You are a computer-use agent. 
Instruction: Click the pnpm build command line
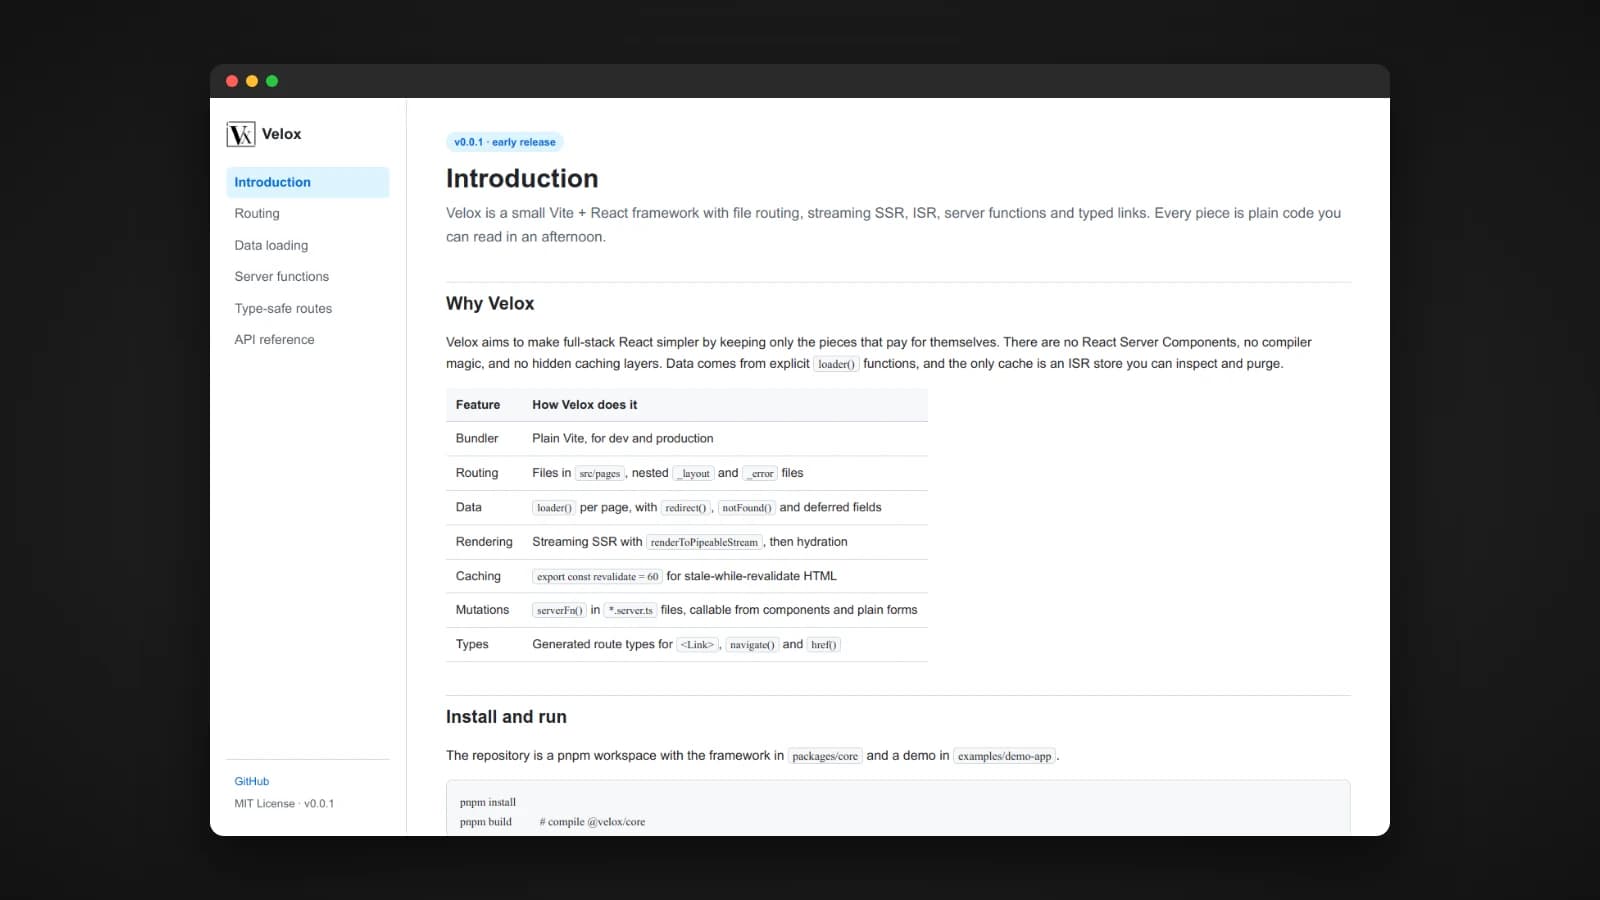coord(552,822)
